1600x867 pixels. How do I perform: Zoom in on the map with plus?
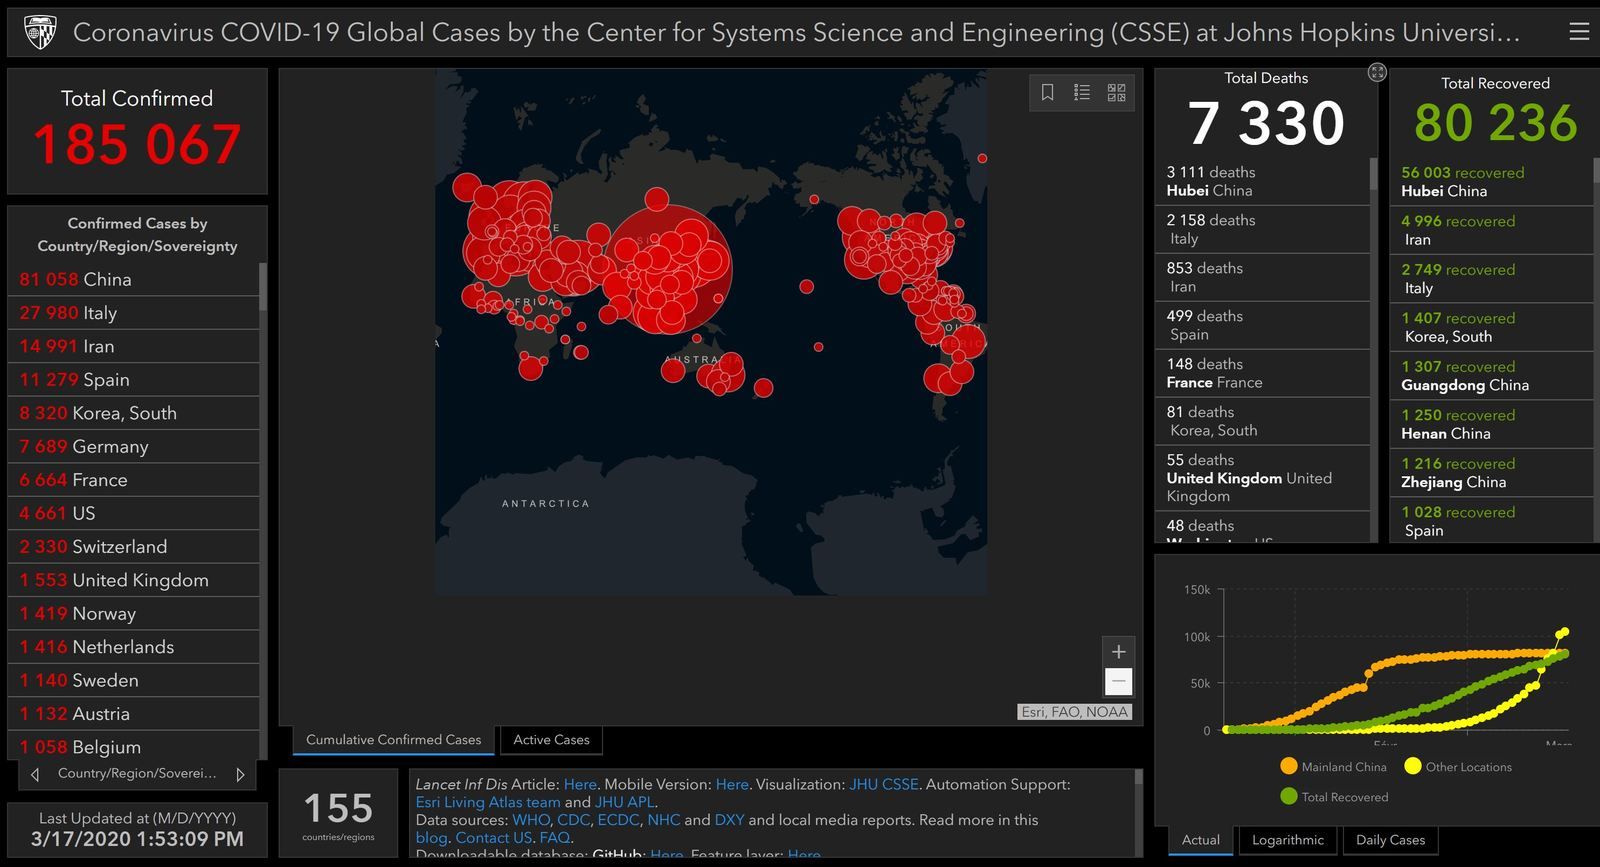[1118, 651]
